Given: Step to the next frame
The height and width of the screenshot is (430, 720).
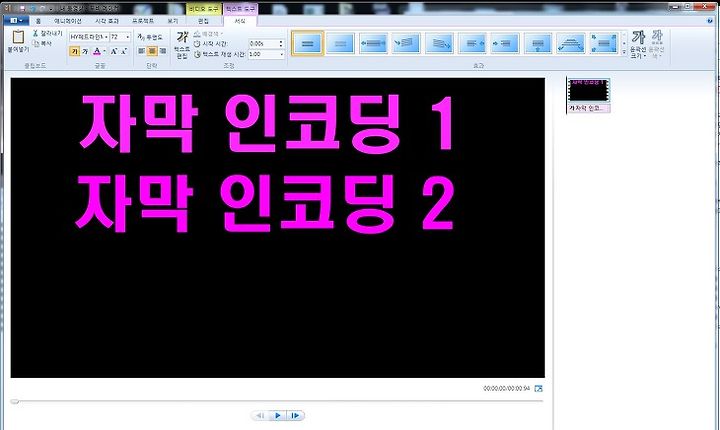Looking at the screenshot, I should 295,415.
